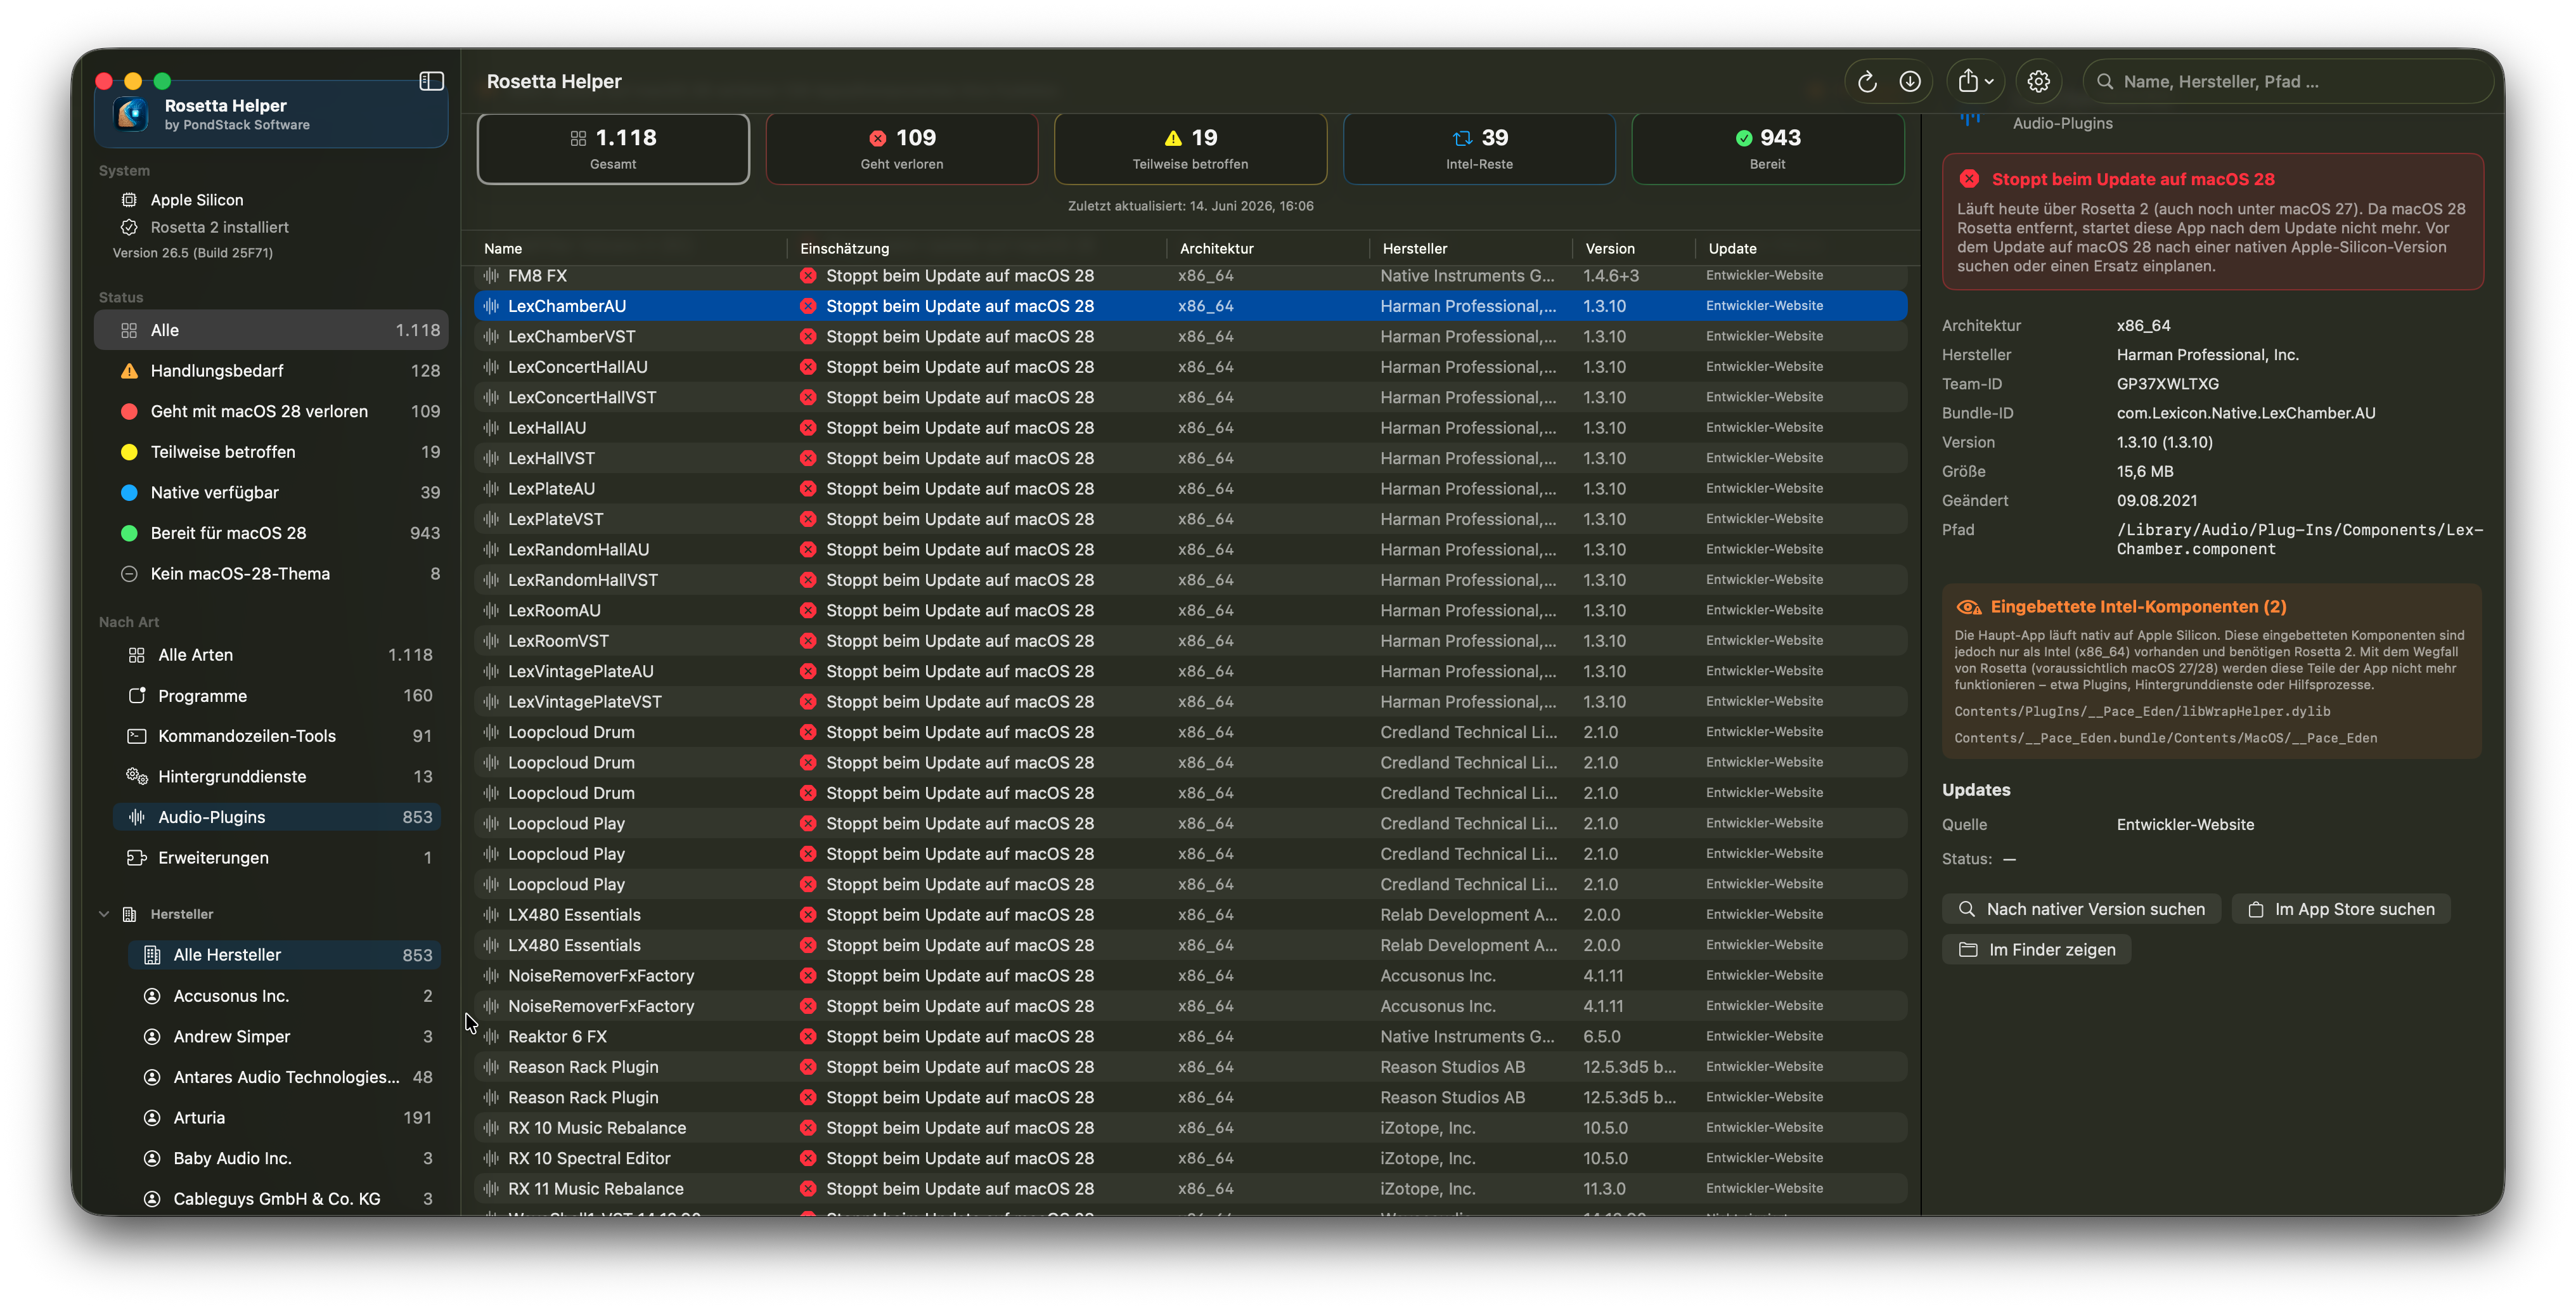Viewport: 2576px width, 1310px height.
Task: Open Entwickler-Website link on LexRoomAU row
Action: point(1764,610)
